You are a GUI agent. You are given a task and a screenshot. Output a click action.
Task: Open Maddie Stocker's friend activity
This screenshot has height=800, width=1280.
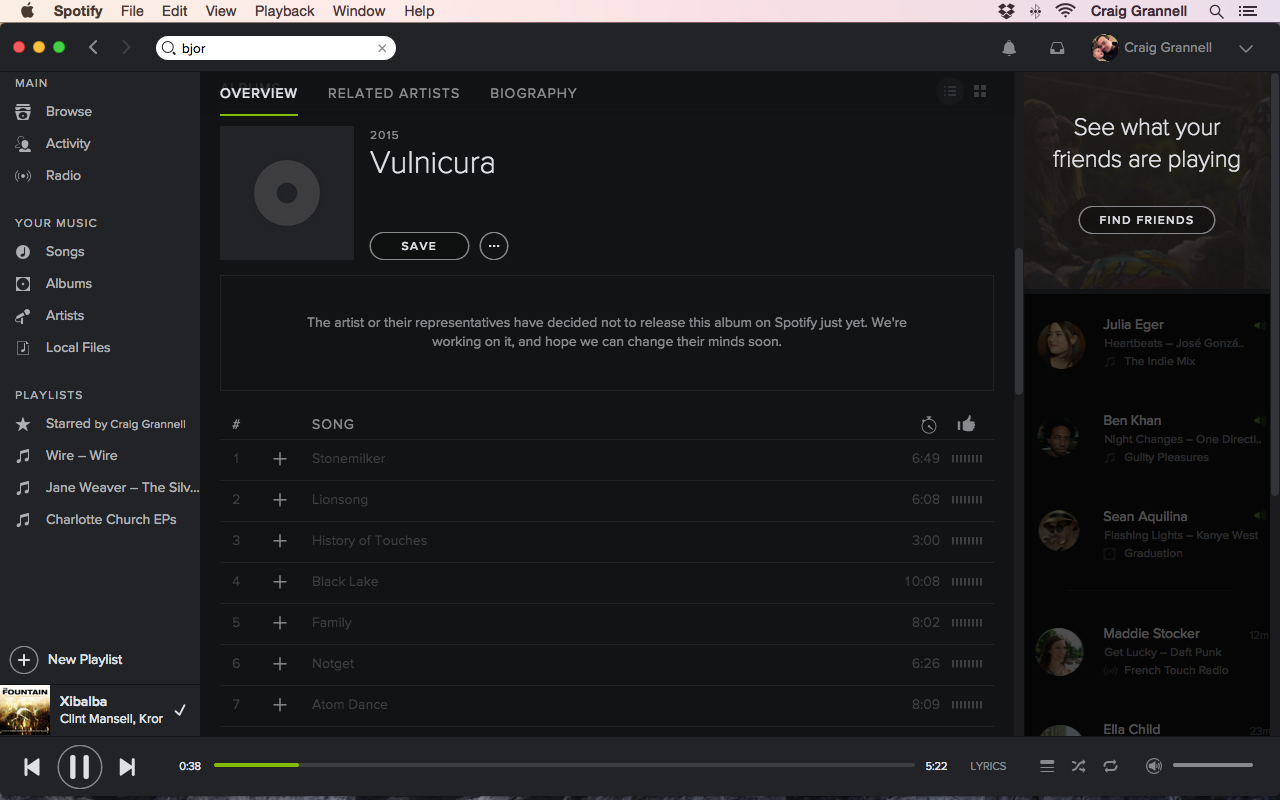coord(1147,652)
